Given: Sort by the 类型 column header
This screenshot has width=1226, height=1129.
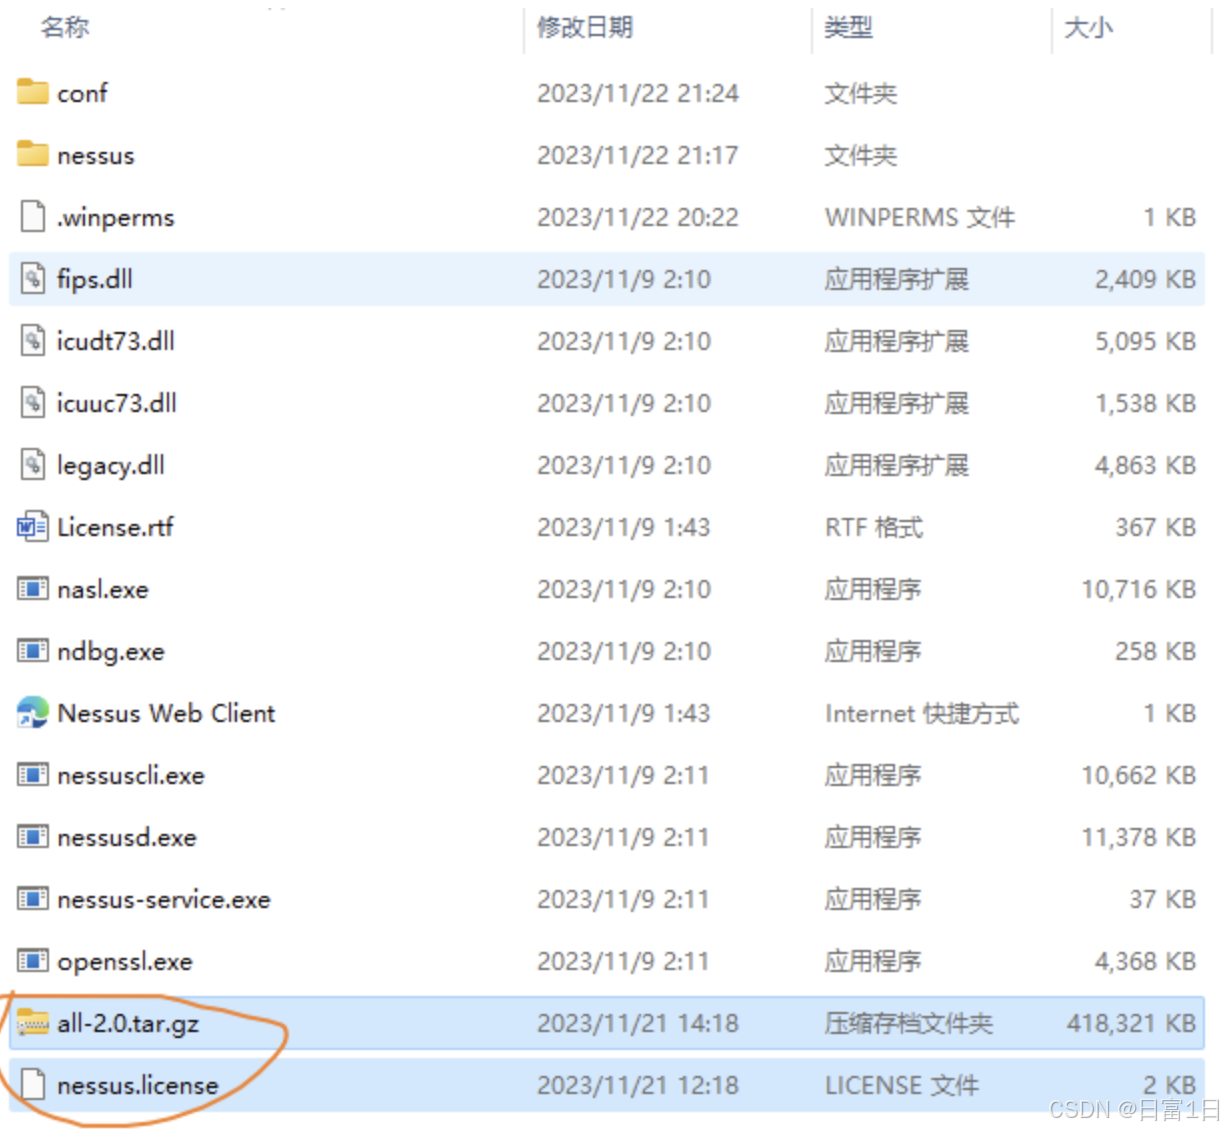Looking at the screenshot, I should click(x=849, y=27).
